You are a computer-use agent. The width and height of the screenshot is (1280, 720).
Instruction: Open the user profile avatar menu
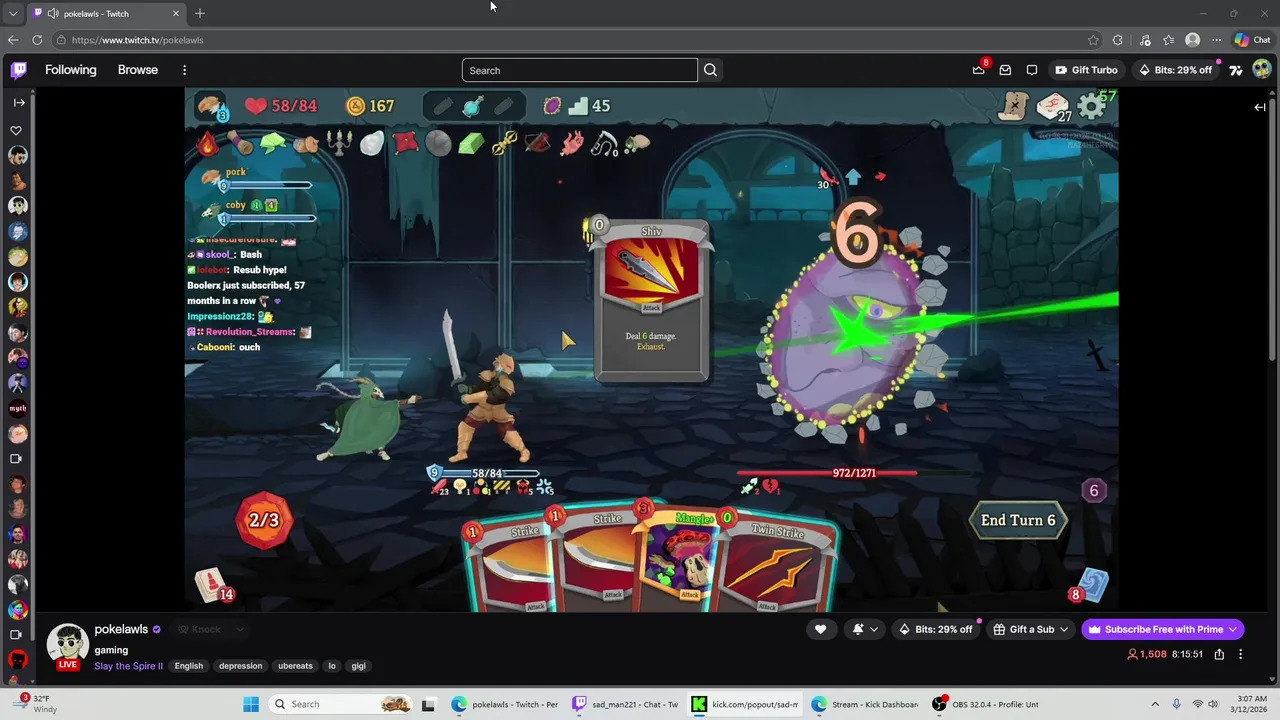pyautogui.click(x=1261, y=70)
